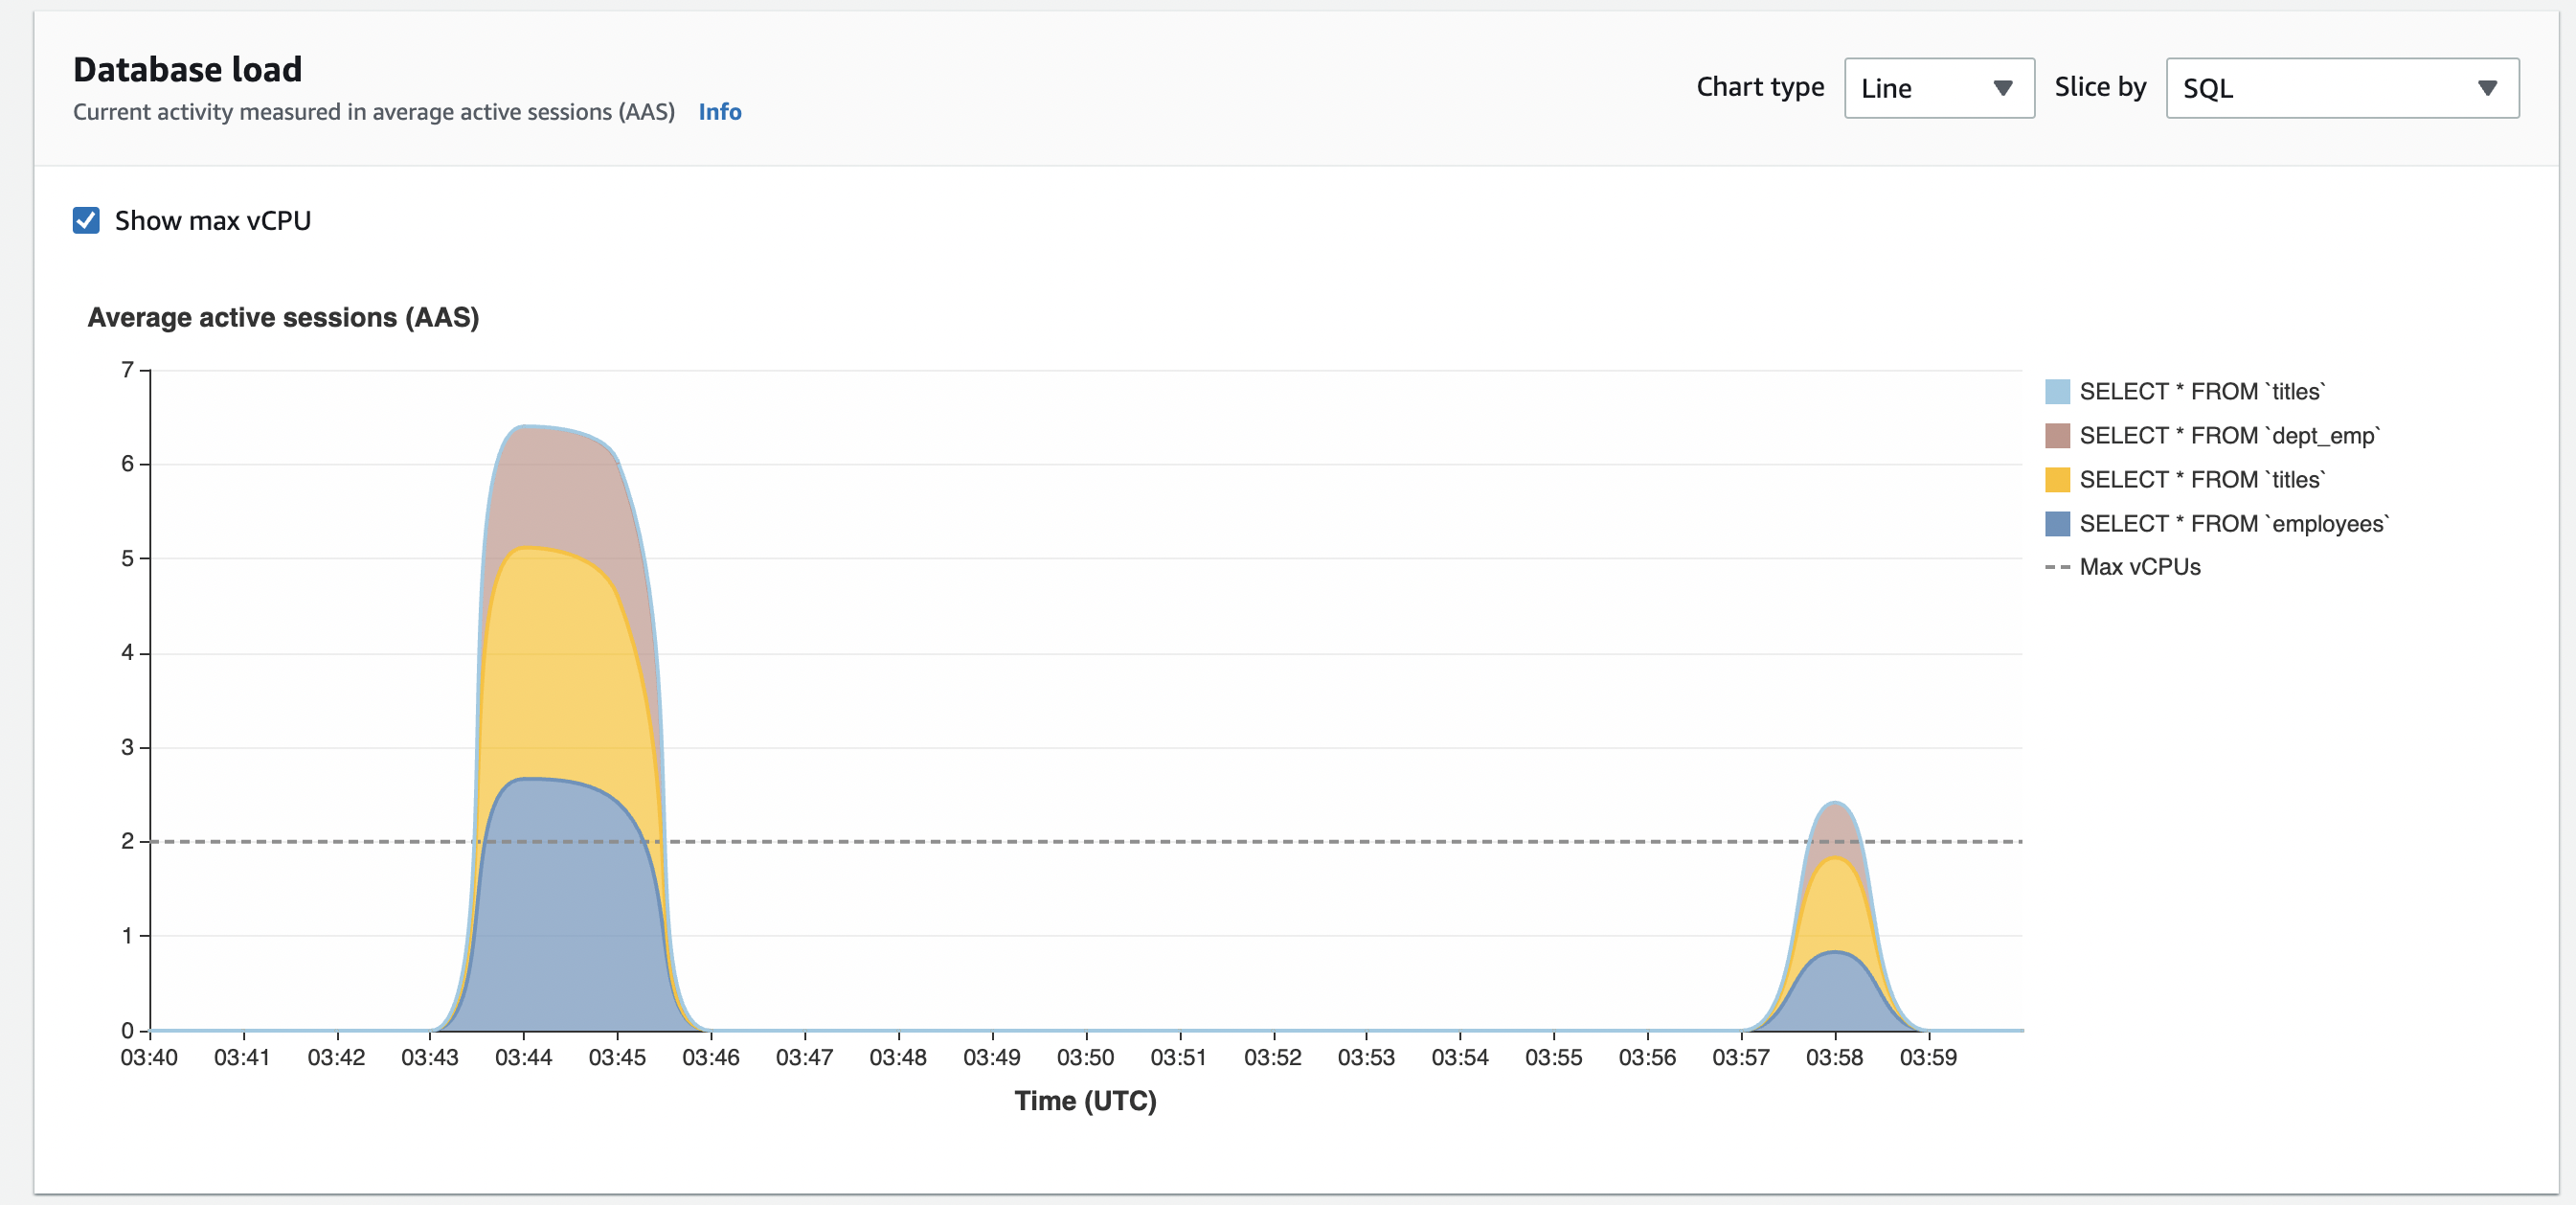Viewport: 2576px width, 1205px height.
Task: Click the dashed Max vCPU line at 03:50
Action: pyautogui.click(x=1085, y=842)
